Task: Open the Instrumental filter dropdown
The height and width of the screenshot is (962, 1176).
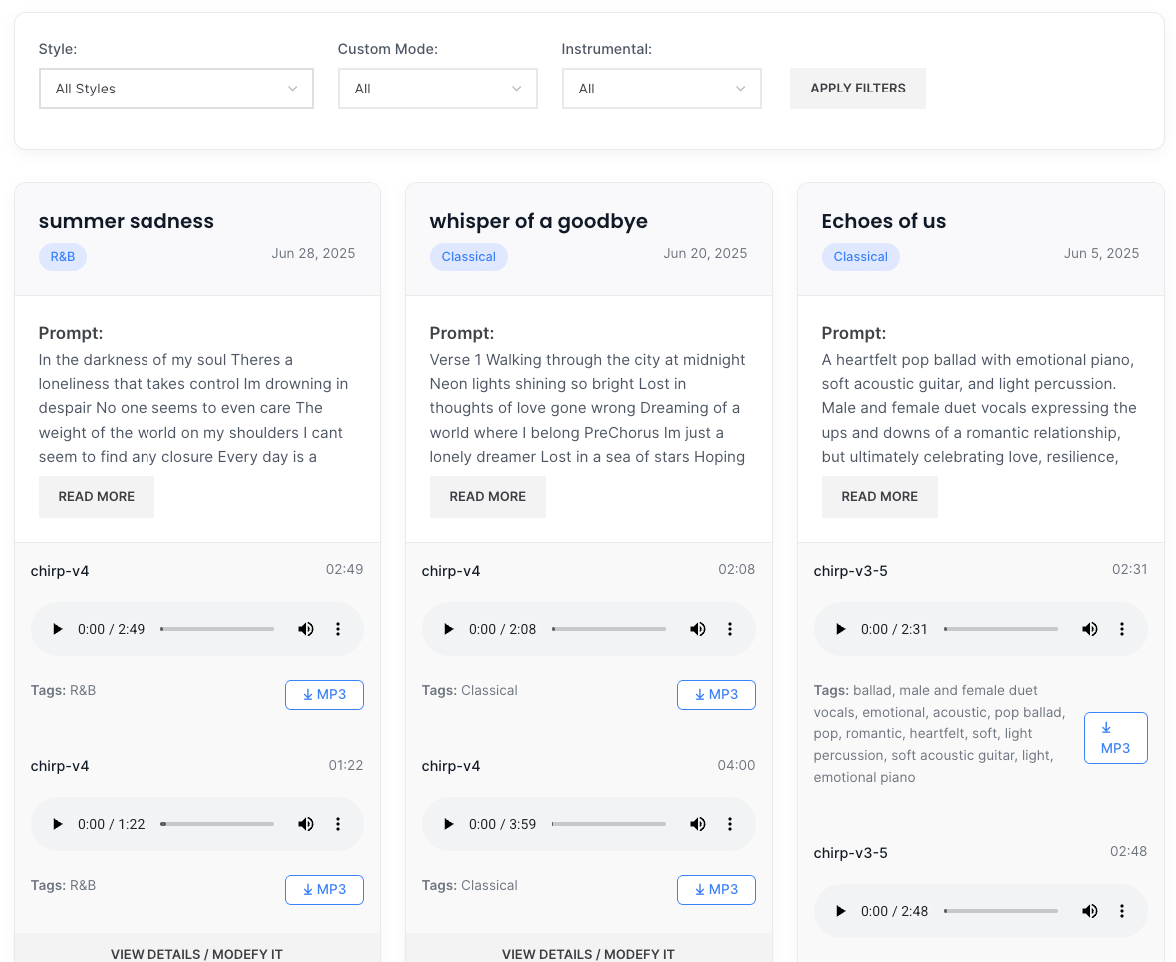Action: click(661, 89)
